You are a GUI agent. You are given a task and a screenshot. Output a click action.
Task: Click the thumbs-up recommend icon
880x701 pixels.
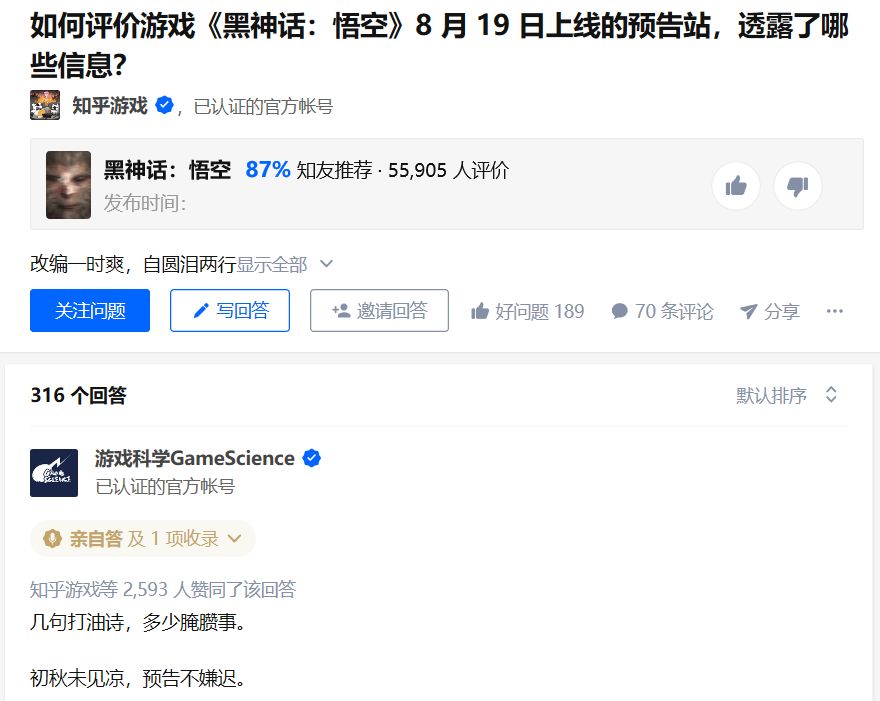point(736,186)
